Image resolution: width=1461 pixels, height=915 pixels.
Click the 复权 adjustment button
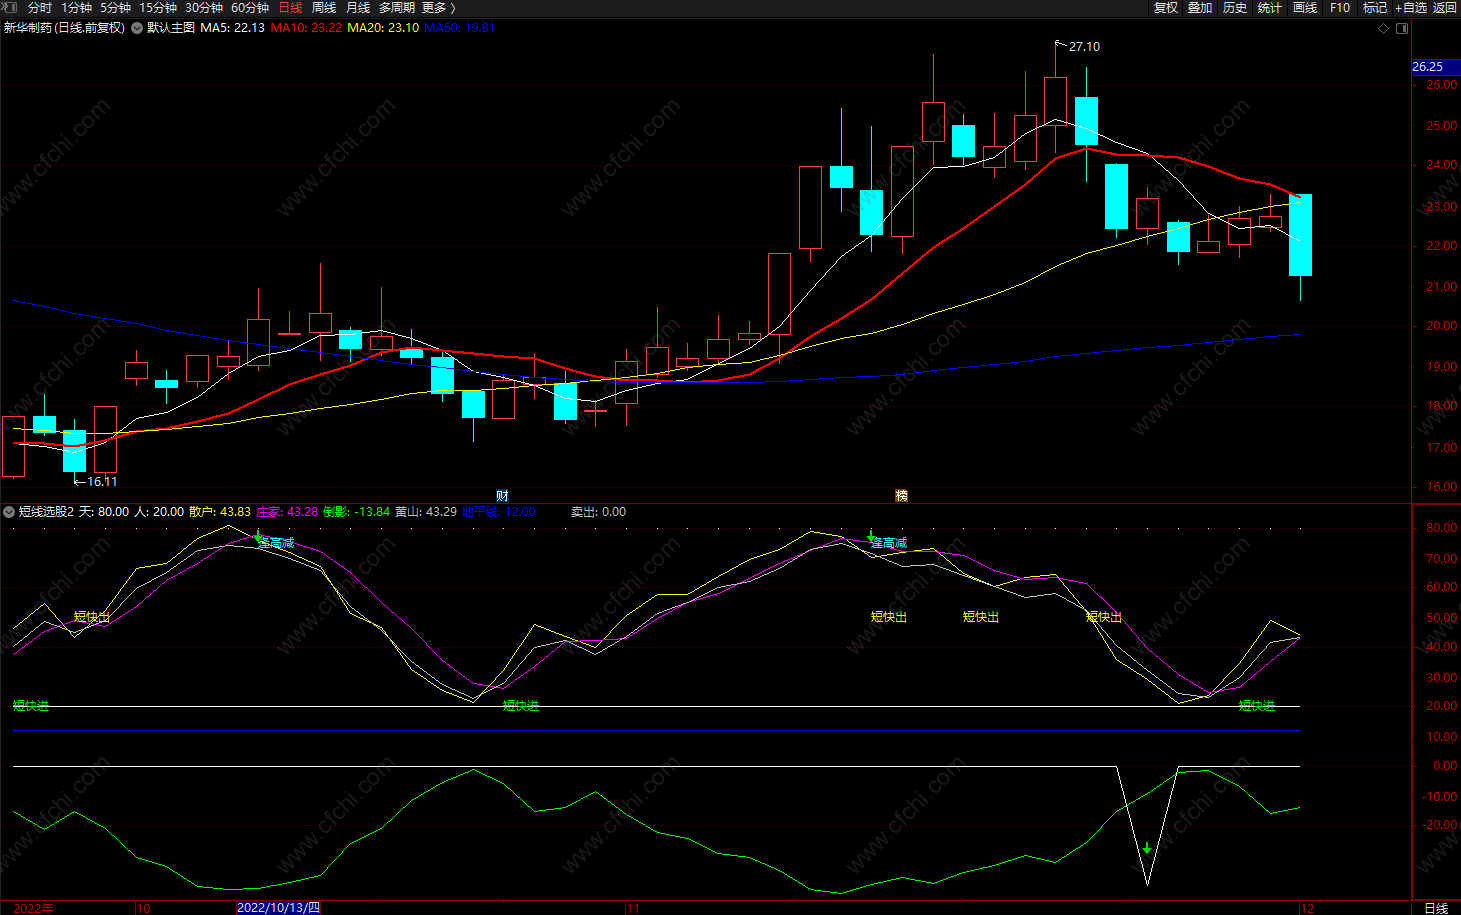1166,7
